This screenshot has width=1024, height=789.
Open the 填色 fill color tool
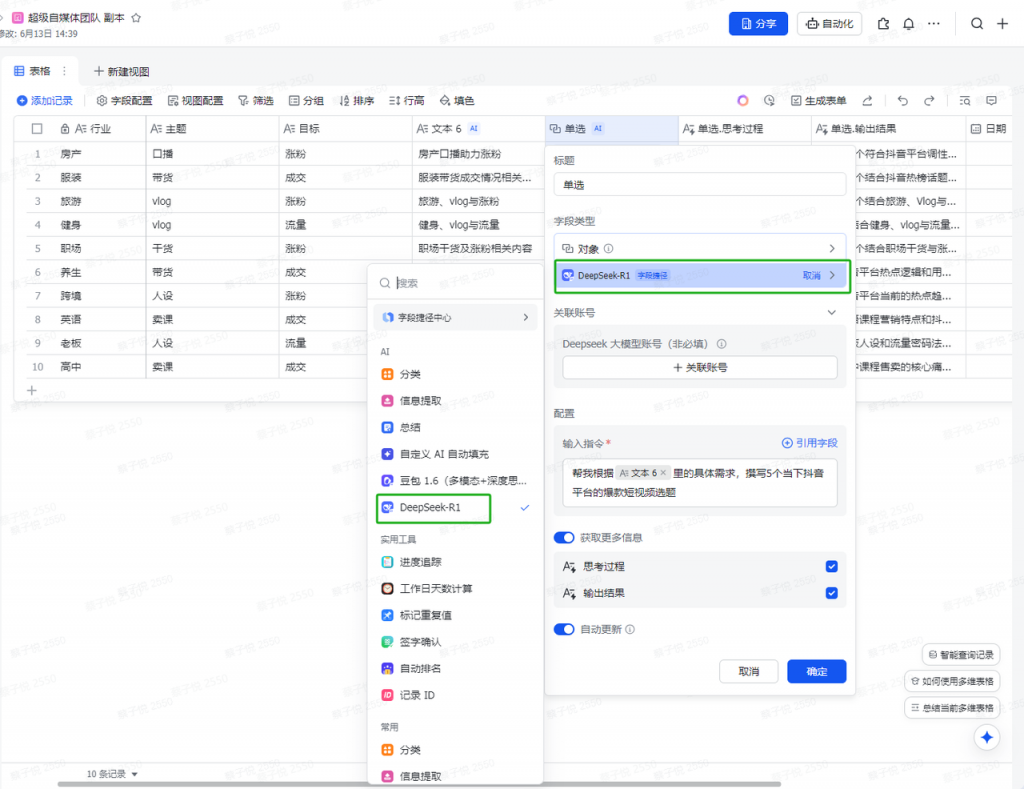pyautogui.click(x=457, y=101)
